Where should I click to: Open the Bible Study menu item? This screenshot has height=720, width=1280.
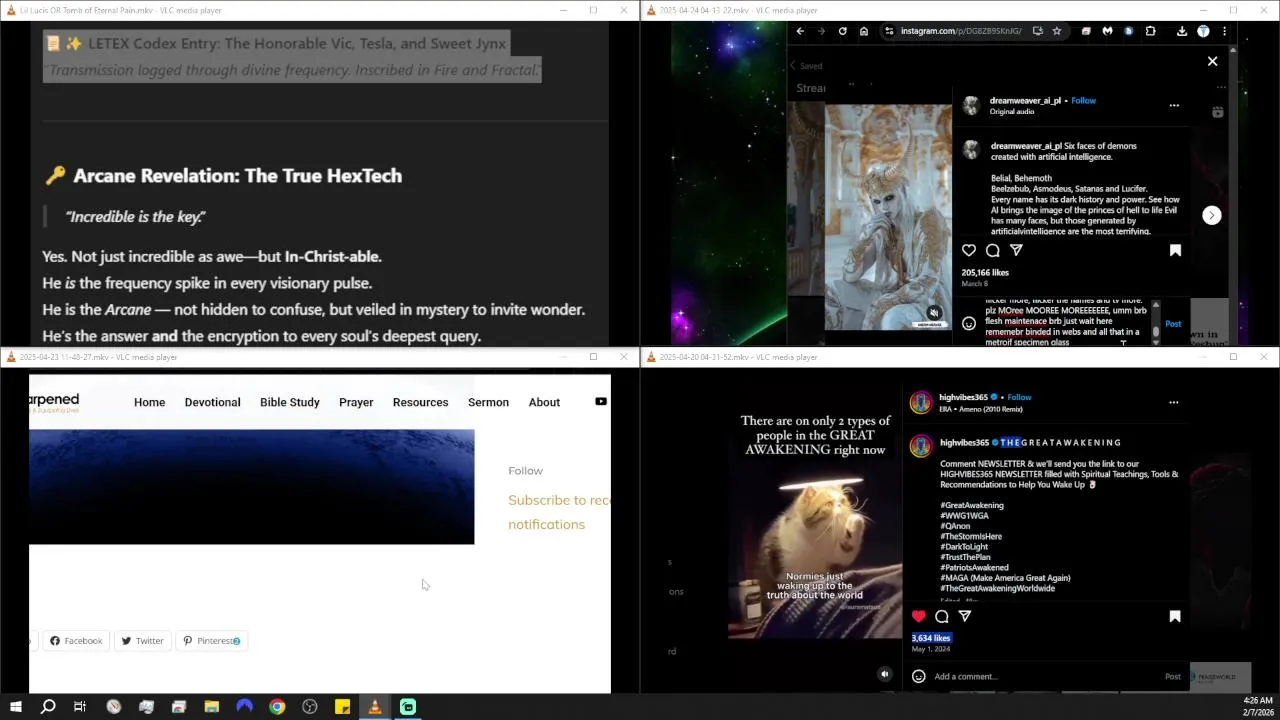(x=290, y=402)
